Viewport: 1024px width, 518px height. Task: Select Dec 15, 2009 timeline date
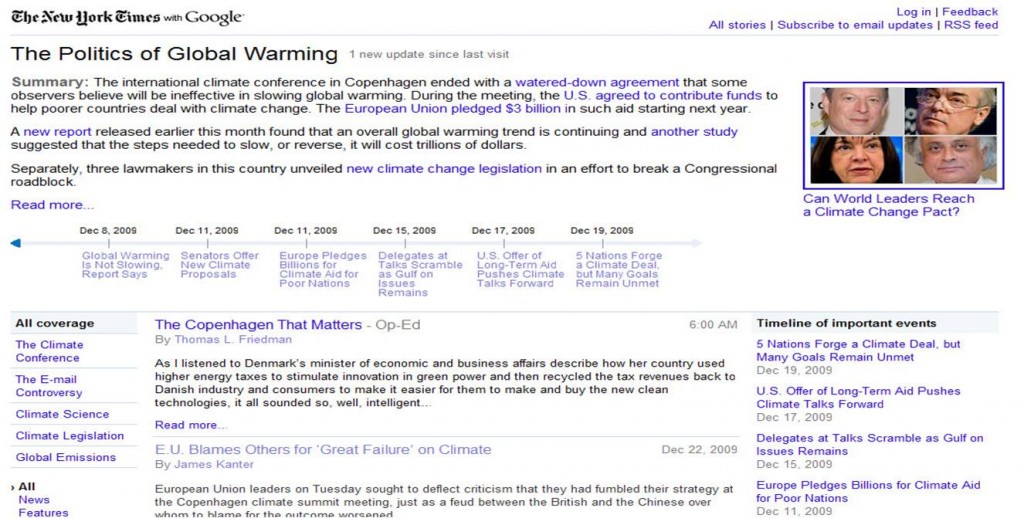coord(404,231)
